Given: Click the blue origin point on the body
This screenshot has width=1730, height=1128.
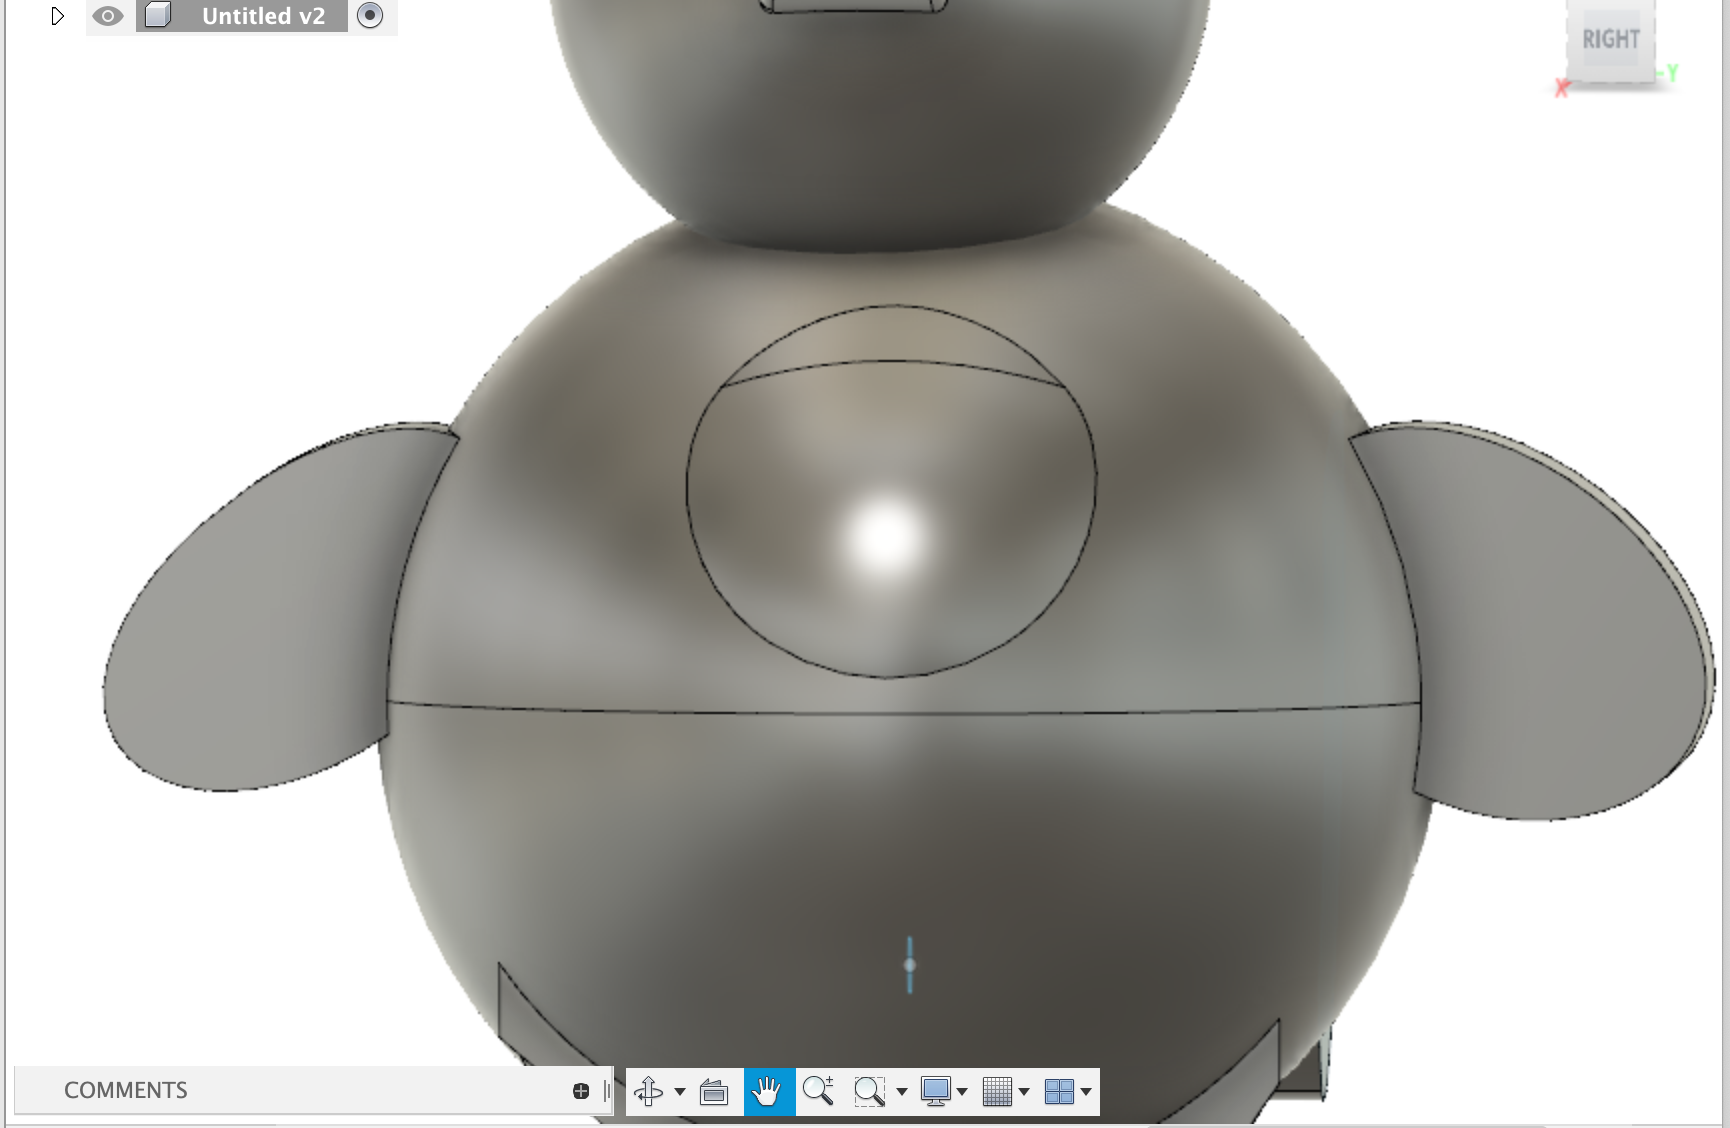Looking at the screenshot, I should (909, 964).
